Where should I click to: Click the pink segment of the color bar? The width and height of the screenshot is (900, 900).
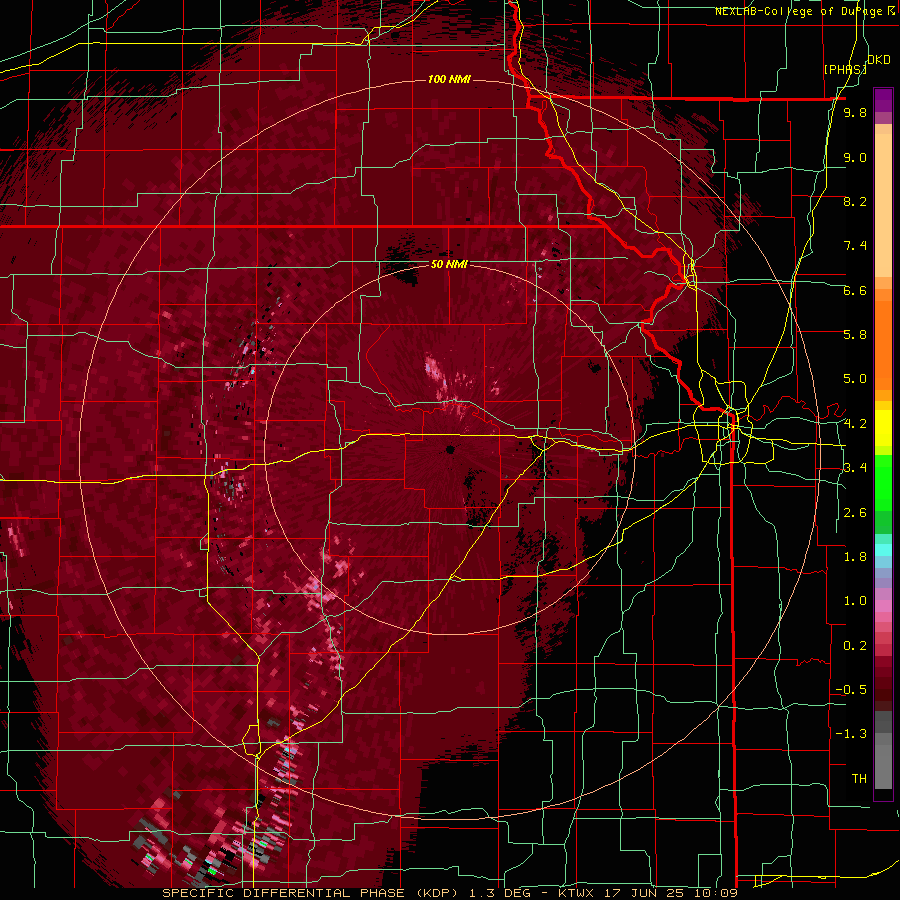pyautogui.click(x=883, y=606)
